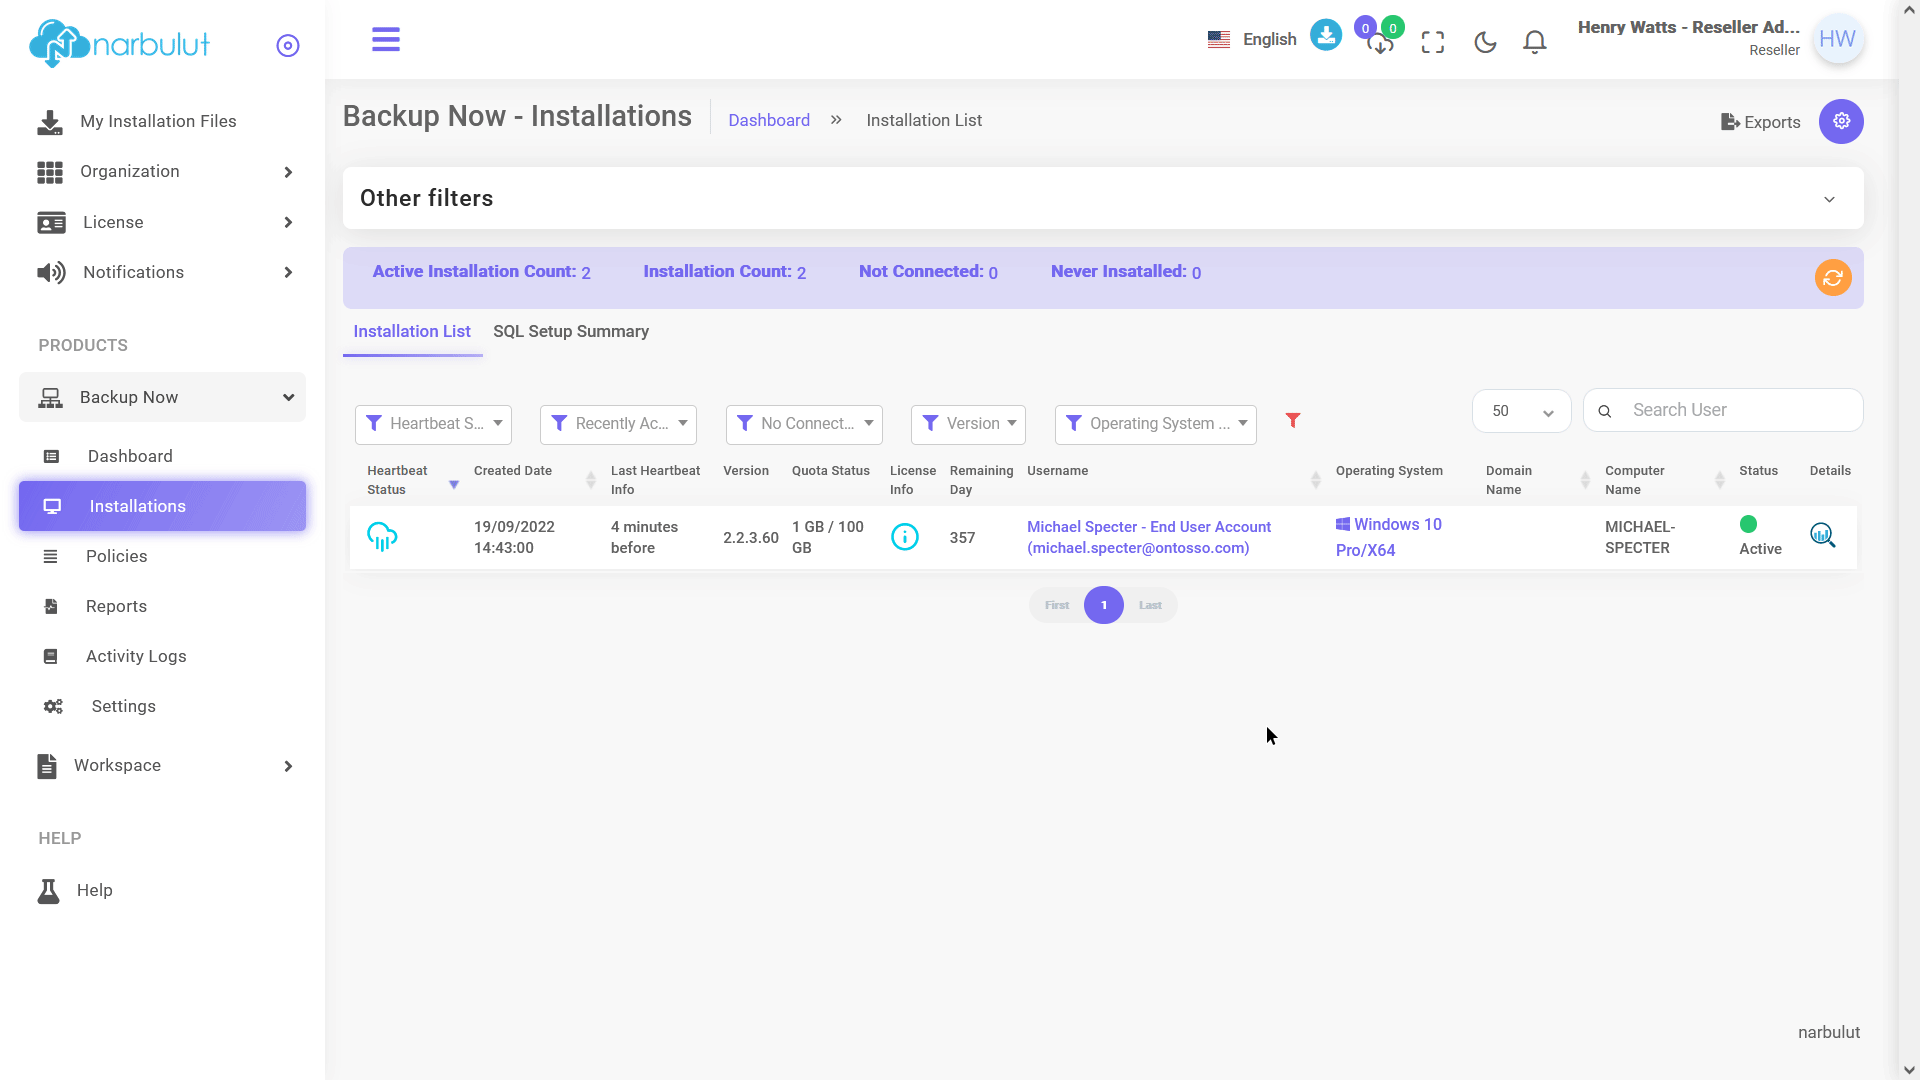Image resolution: width=1920 pixels, height=1080 pixels.
Task: Click the Exports file icon
Action: pos(1730,122)
